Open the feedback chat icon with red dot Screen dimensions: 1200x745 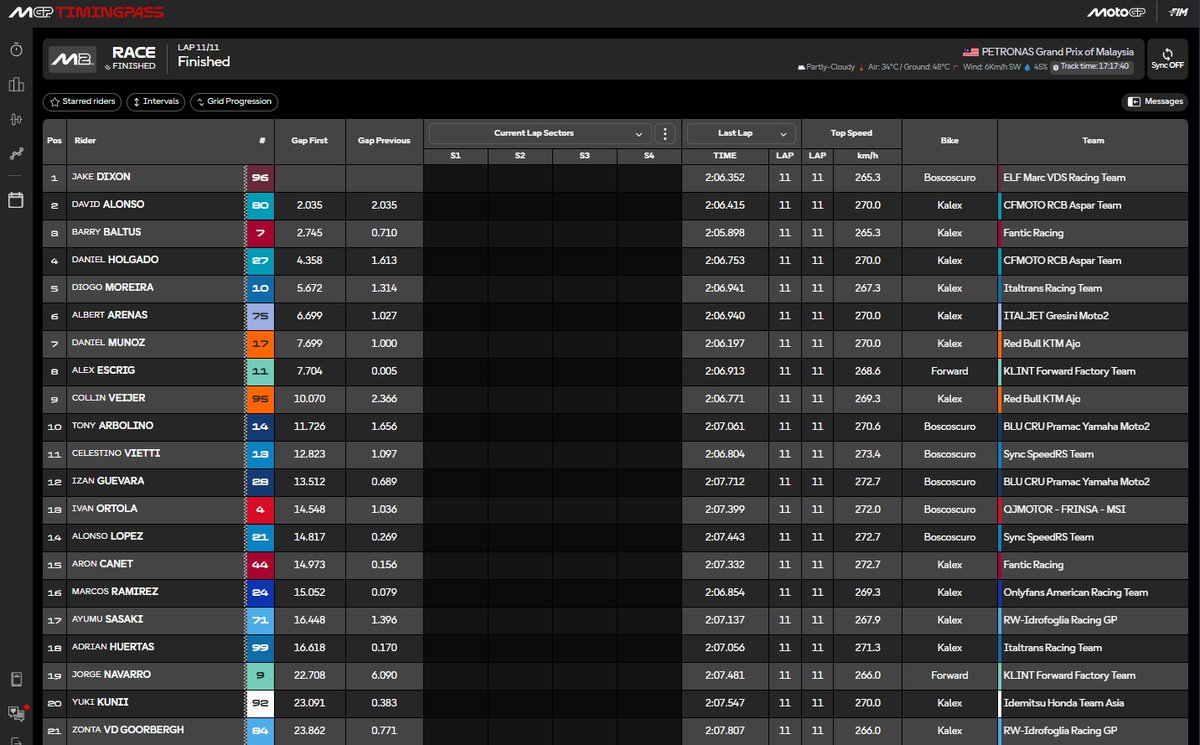(x=16, y=713)
